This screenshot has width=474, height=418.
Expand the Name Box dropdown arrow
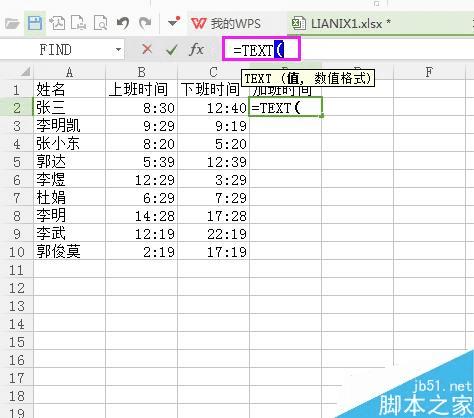[118, 50]
